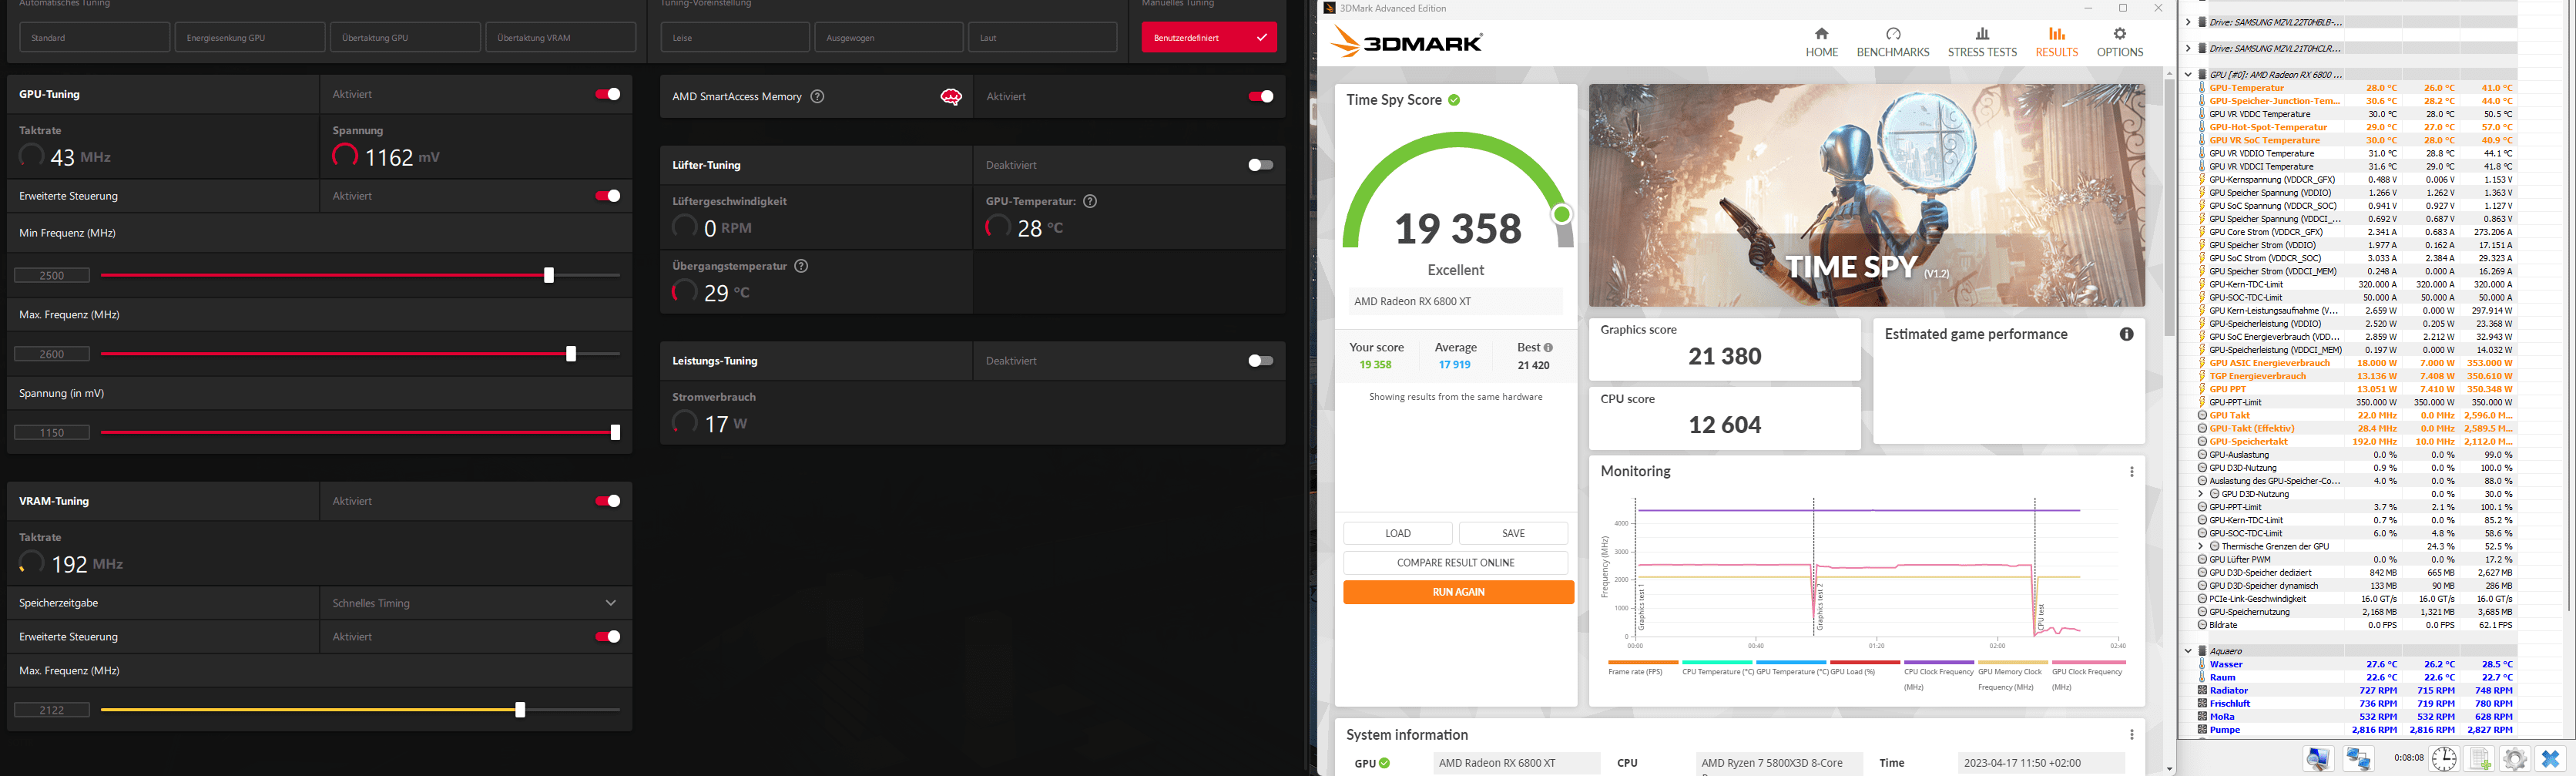Enable Leistungs-Tuning switch
2576x776 pixels.
[1260, 361]
